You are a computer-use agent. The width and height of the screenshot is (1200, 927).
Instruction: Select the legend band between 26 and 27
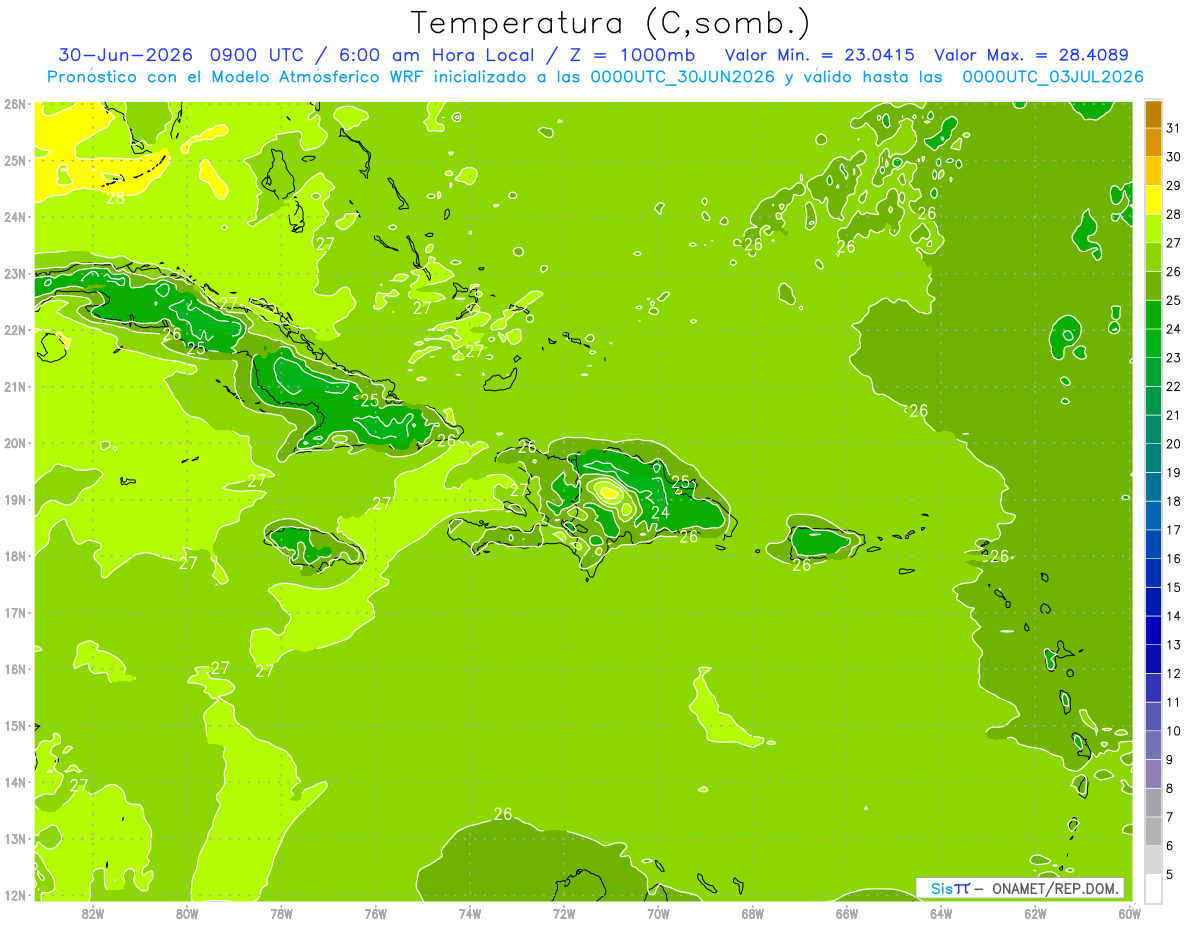[1153, 257]
